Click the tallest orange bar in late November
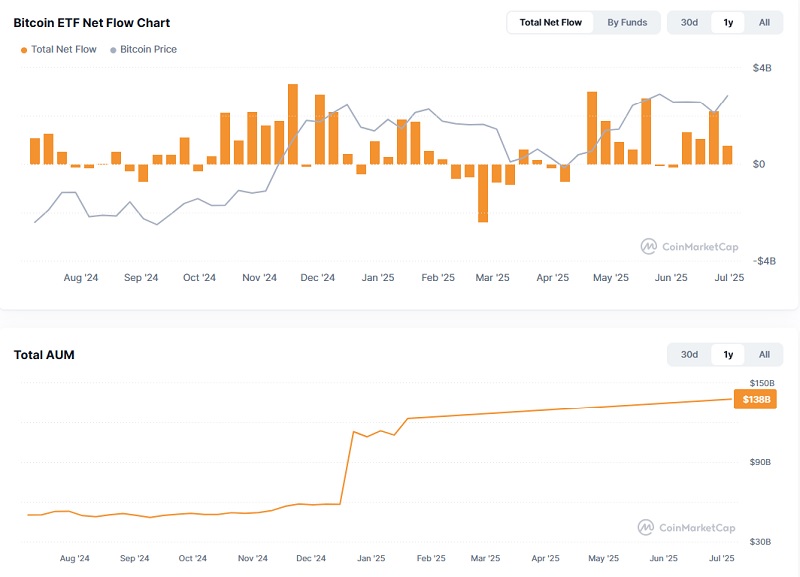 (x=293, y=124)
